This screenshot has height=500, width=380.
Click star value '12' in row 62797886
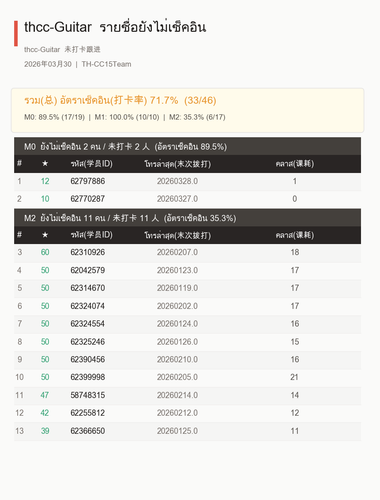point(45,181)
